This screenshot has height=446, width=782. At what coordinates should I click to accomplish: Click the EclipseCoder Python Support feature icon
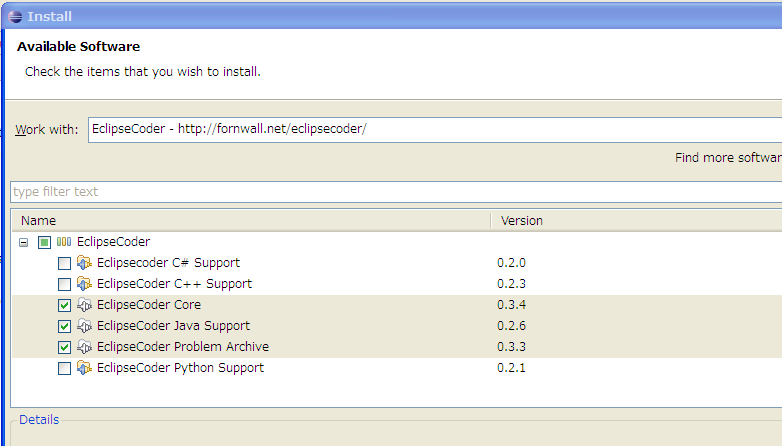click(84, 368)
